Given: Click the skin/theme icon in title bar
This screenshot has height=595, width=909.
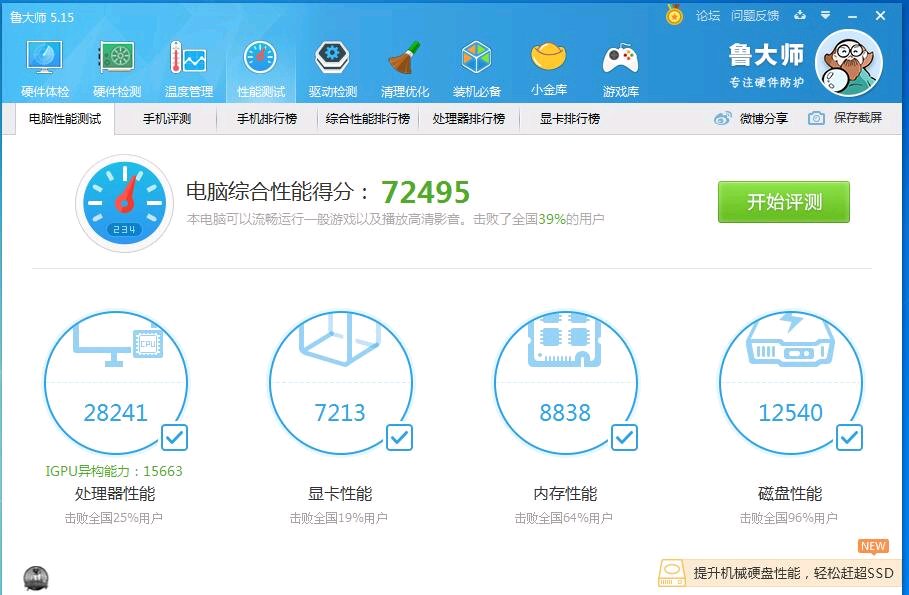Looking at the screenshot, I should tap(800, 16).
